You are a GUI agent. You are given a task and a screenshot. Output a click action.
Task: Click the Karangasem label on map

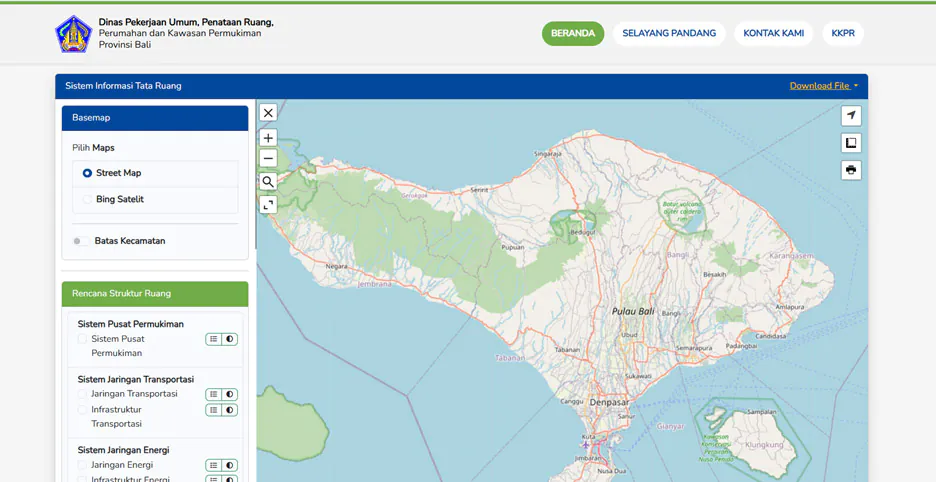point(791,256)
